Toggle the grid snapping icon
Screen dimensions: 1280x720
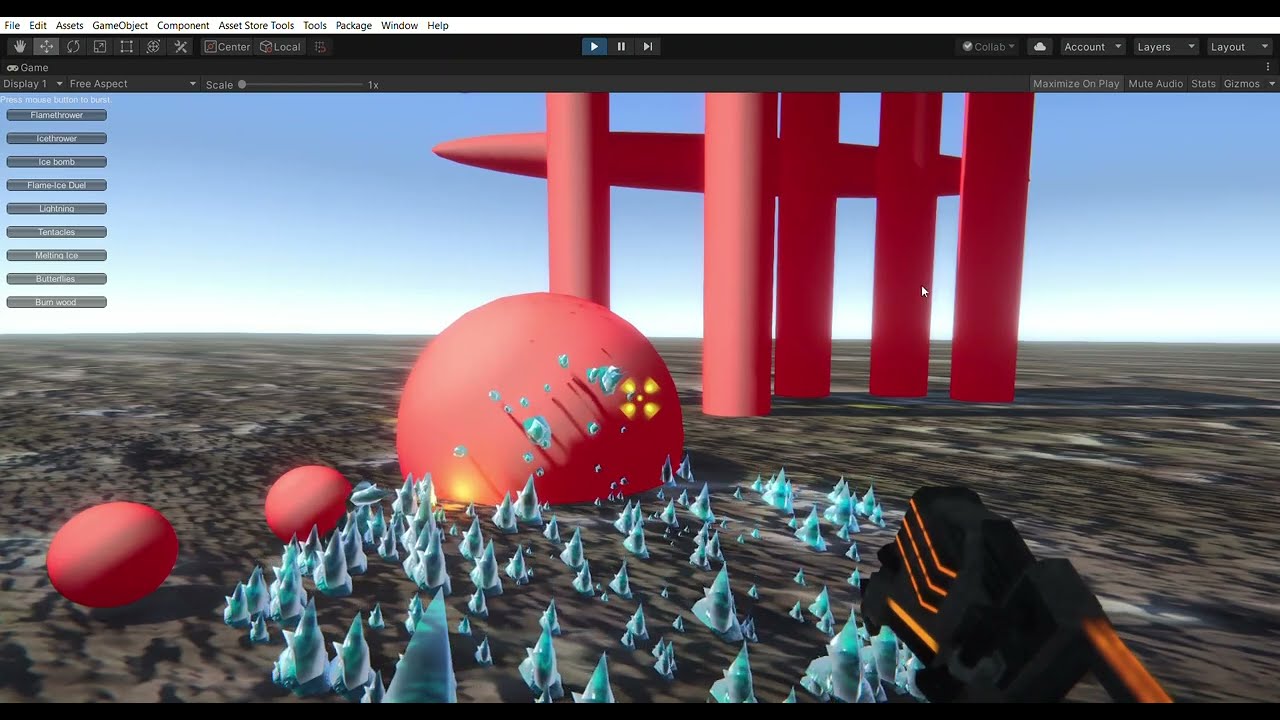[x=320, y=47]
